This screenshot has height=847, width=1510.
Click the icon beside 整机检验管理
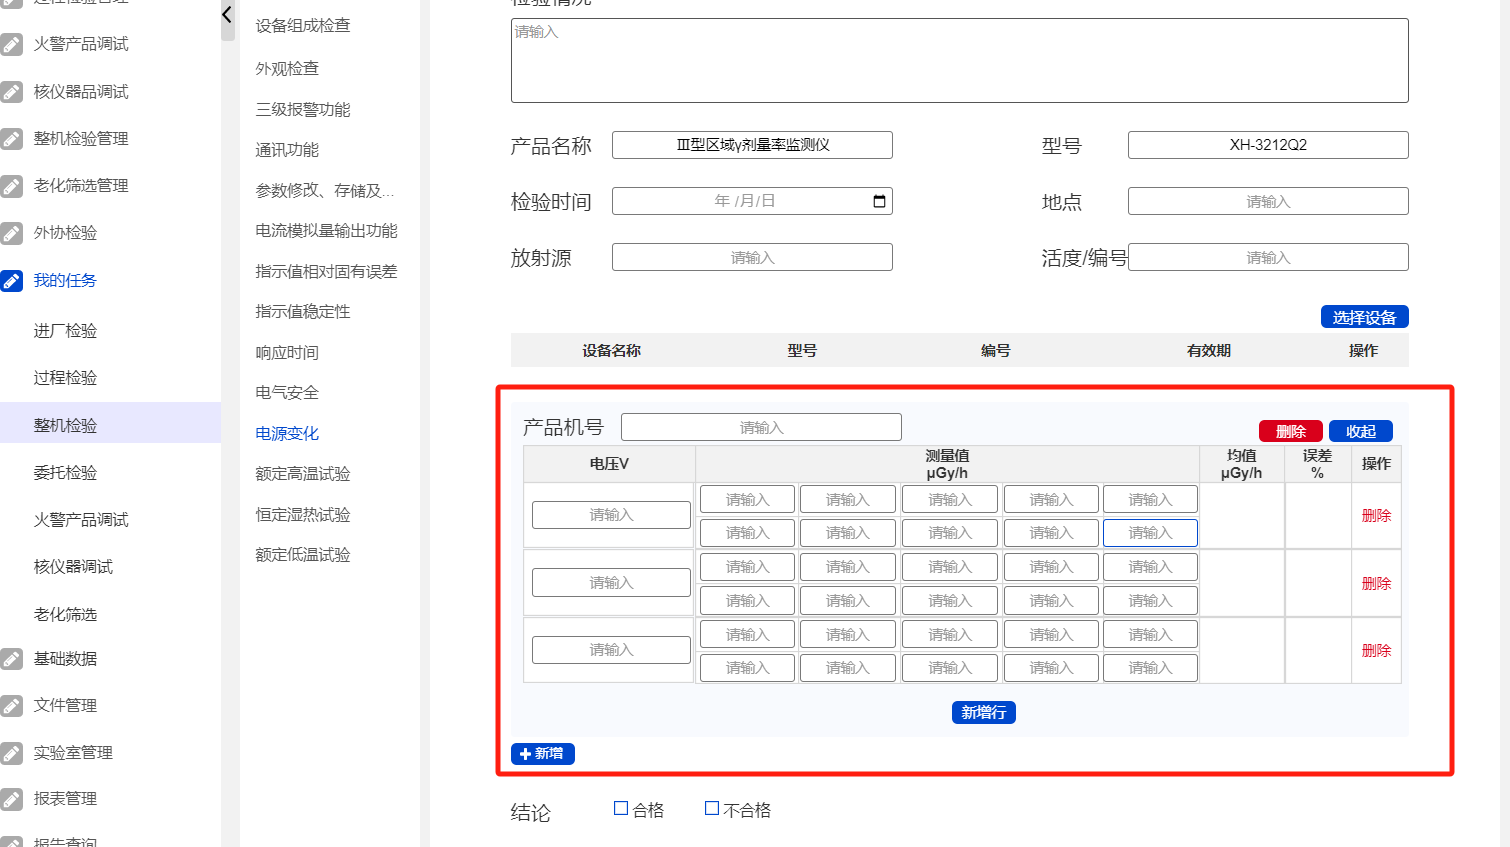(x=12, y=139)
